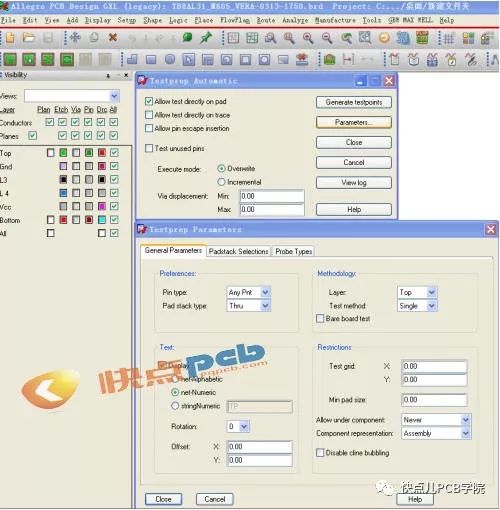The image size is (500, 510).
Task: Click the orange X Delete icon
Action: (x=113, y=38)
